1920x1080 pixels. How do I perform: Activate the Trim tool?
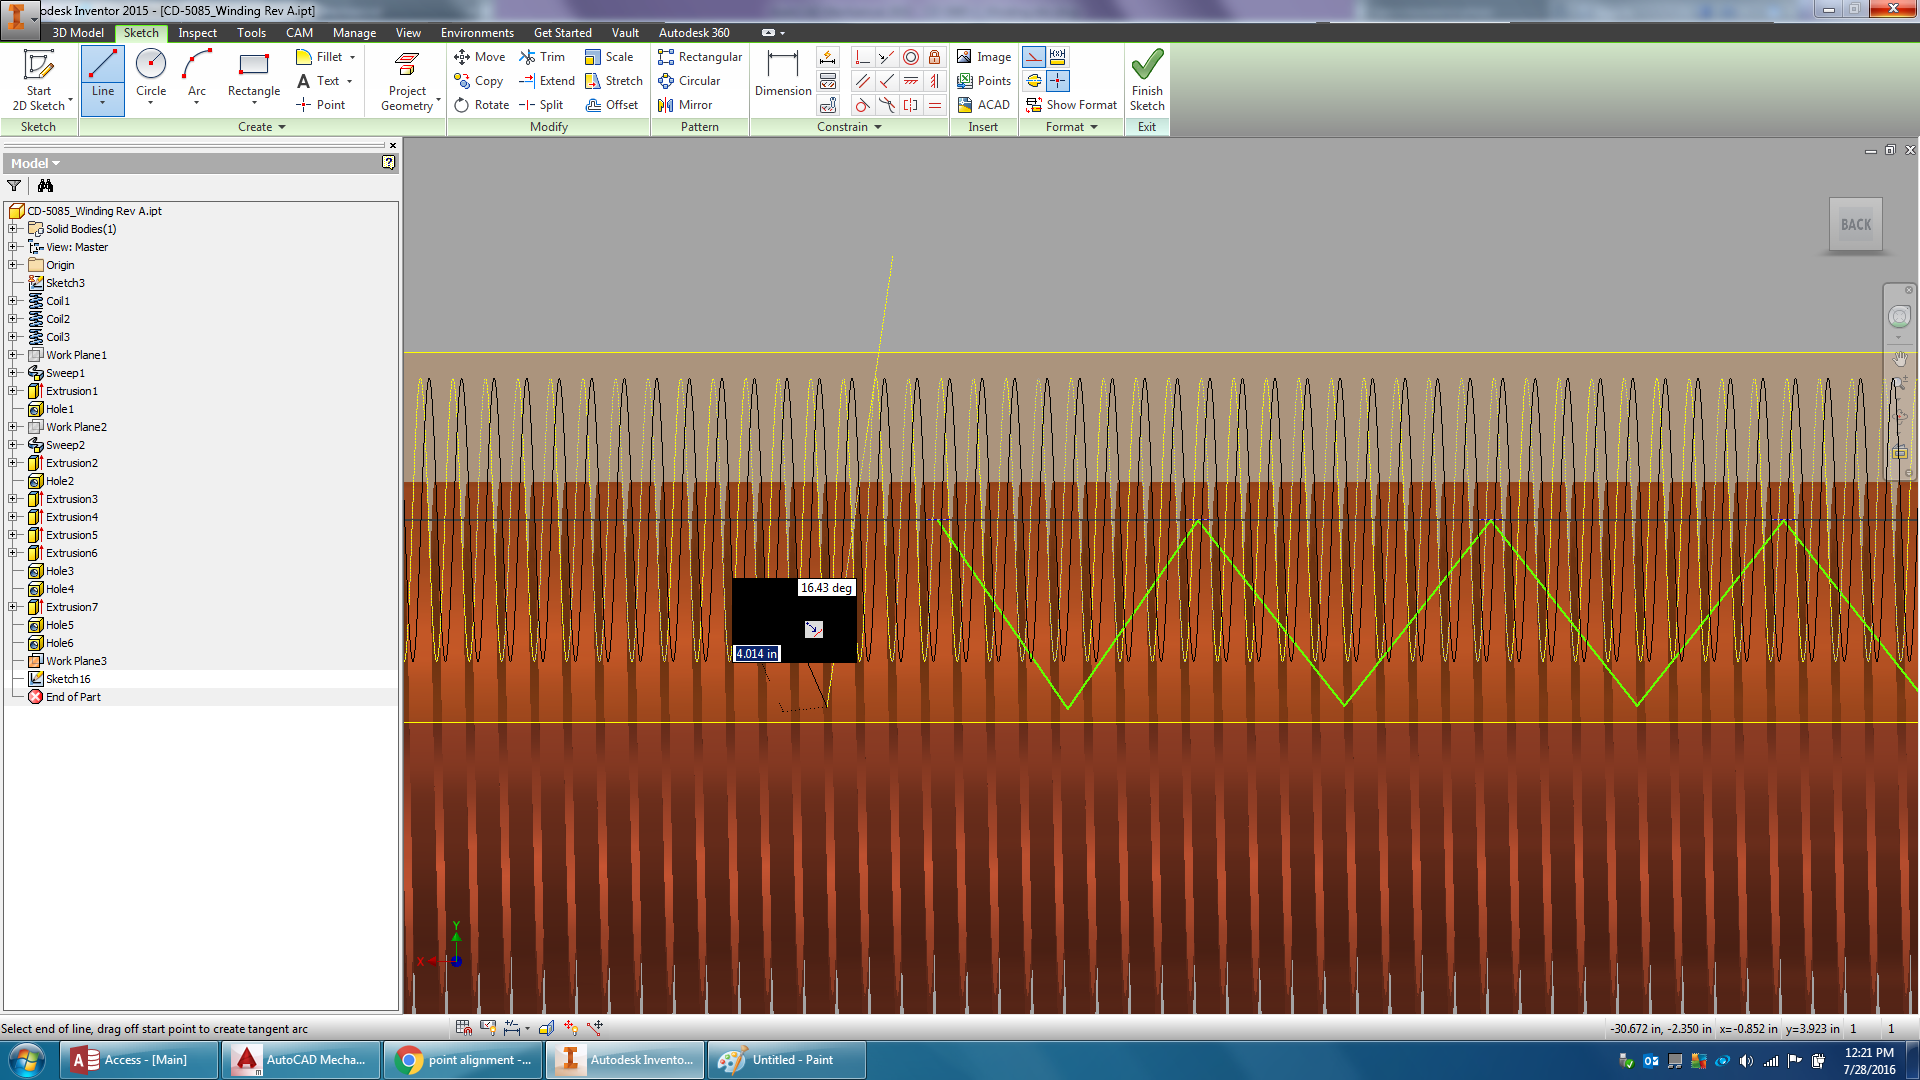click(543, 57)
